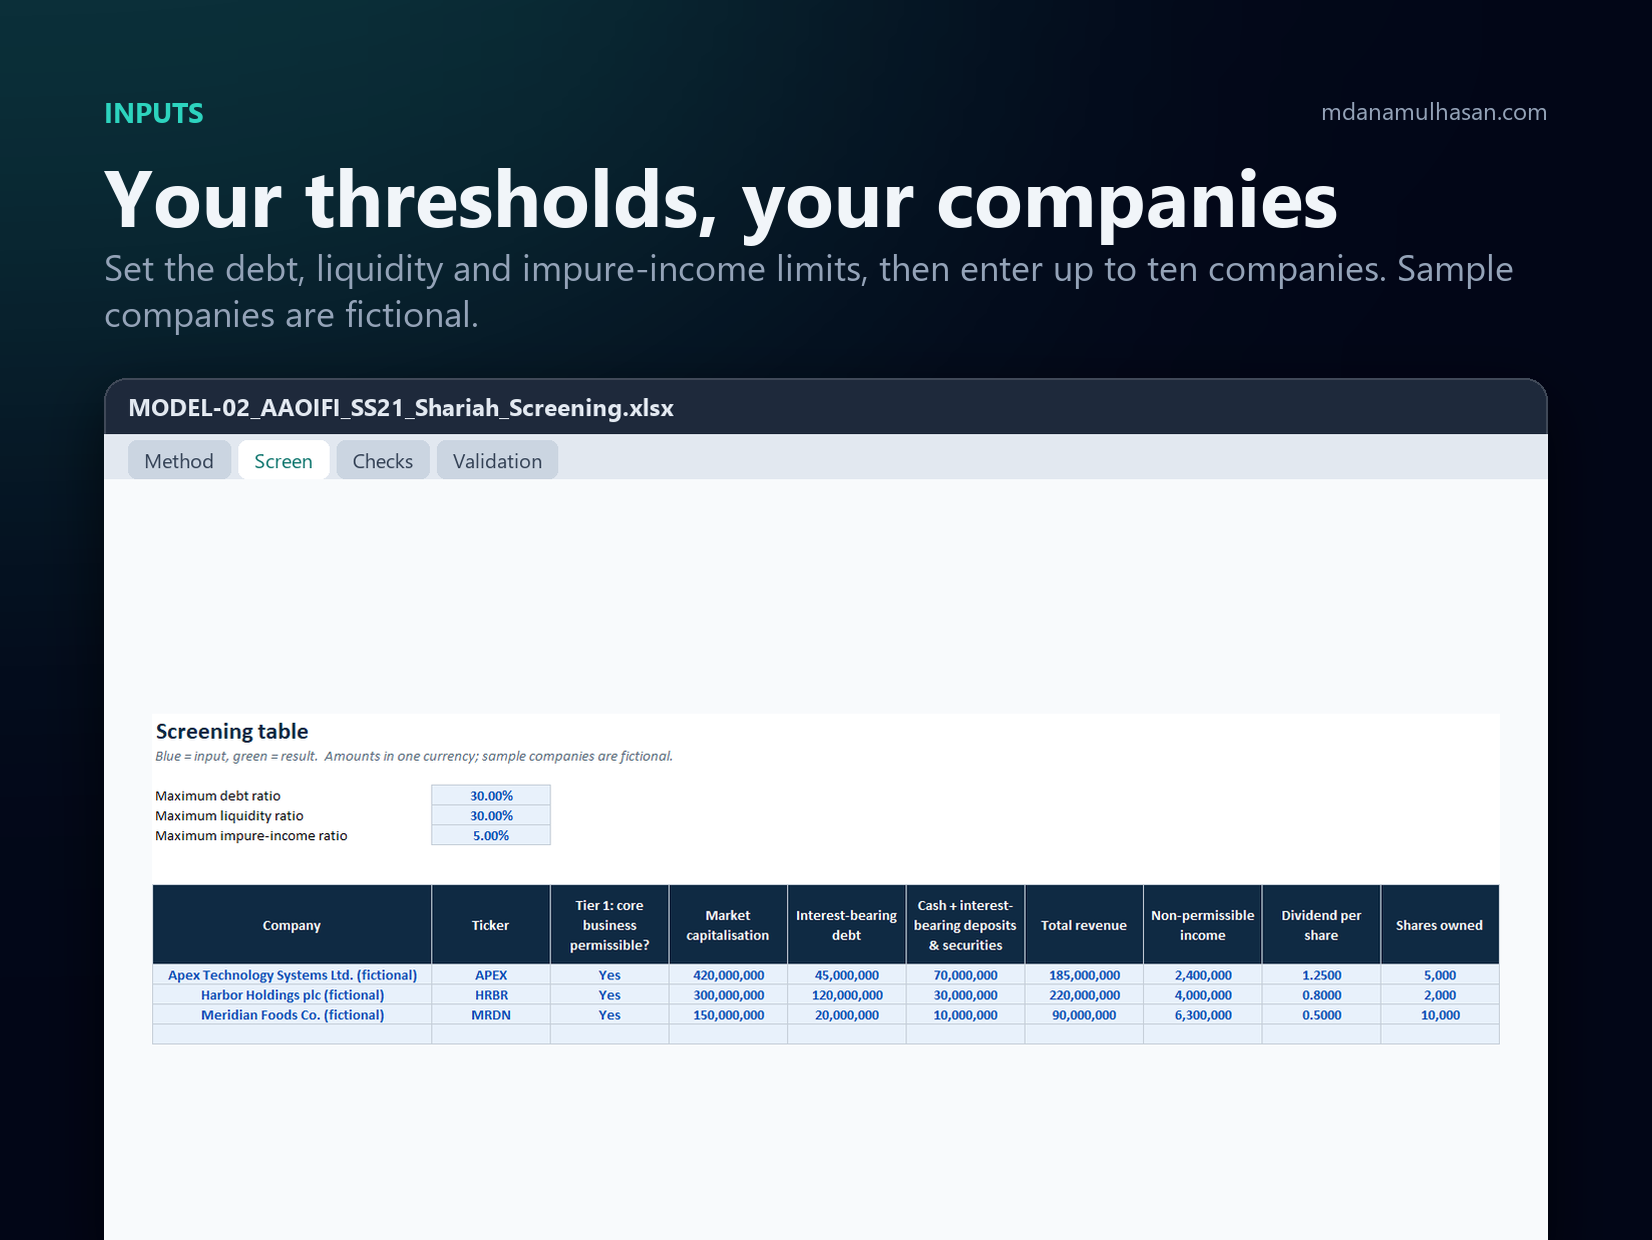Select Meridian Foods Co. company cell
The width and height of the screenshot is (1652, 1240).
point(292,1015)
